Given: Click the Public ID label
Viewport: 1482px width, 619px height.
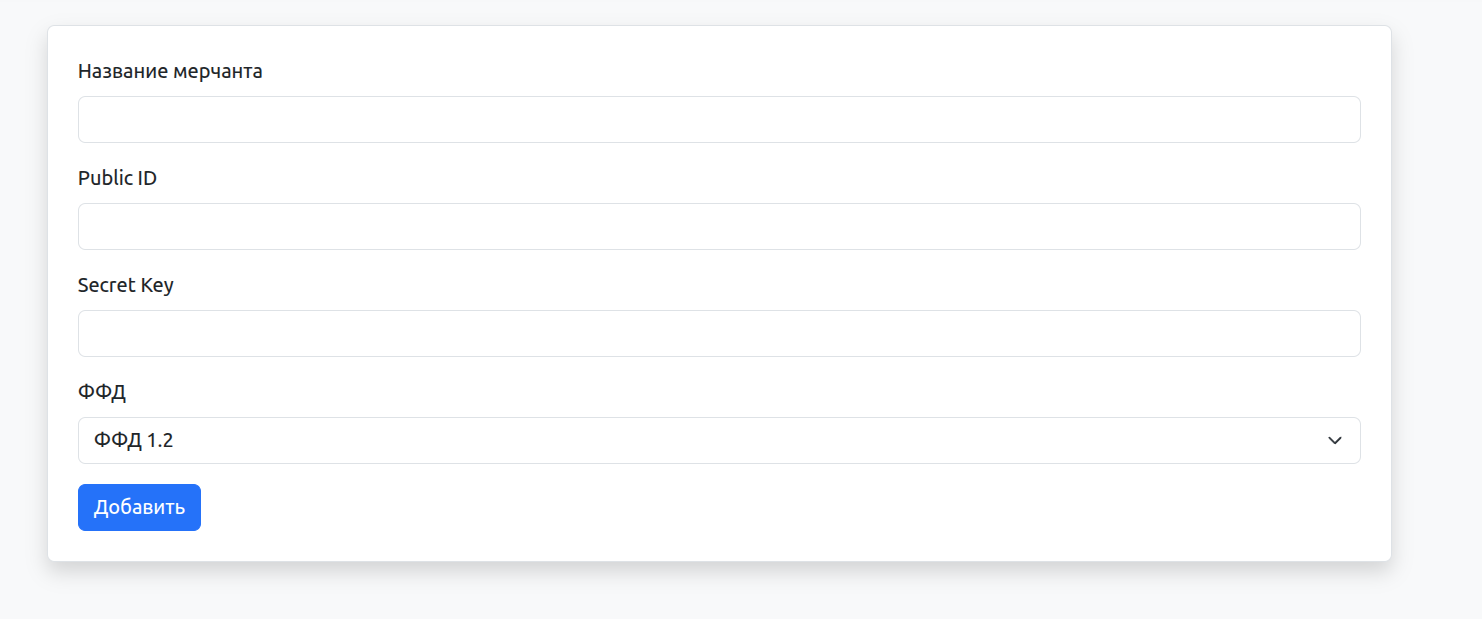Looking at the screenshot, I should click(117, 178).
